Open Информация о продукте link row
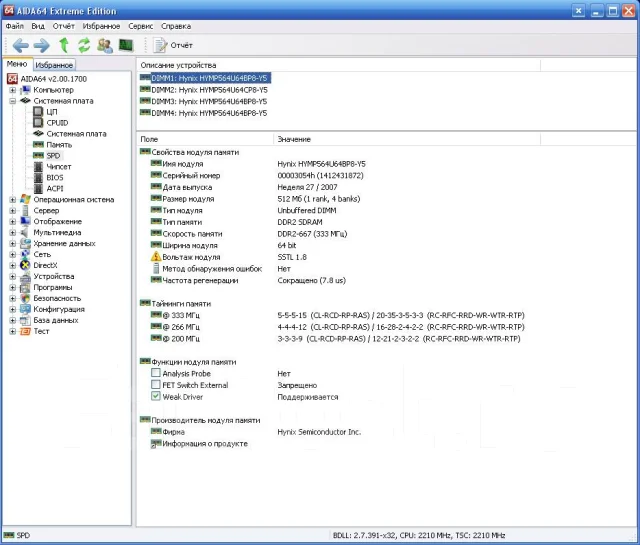 coord(205,444)
